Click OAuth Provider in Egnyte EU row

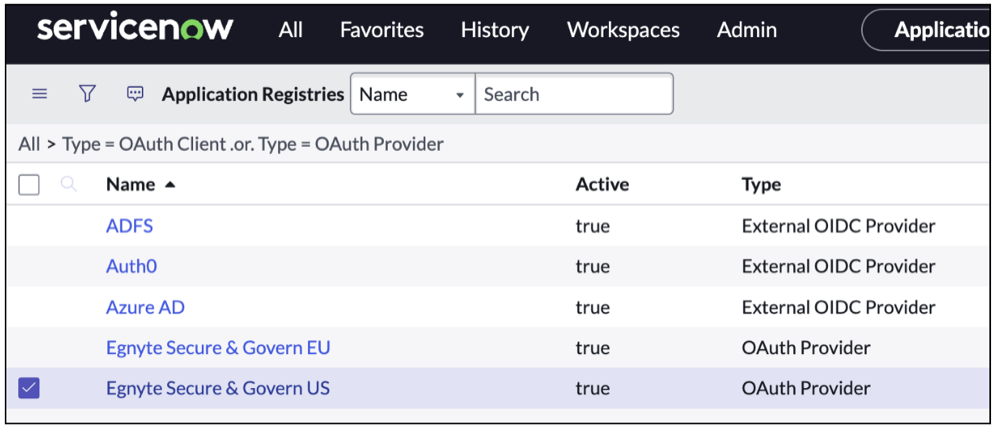coord(806,348)
